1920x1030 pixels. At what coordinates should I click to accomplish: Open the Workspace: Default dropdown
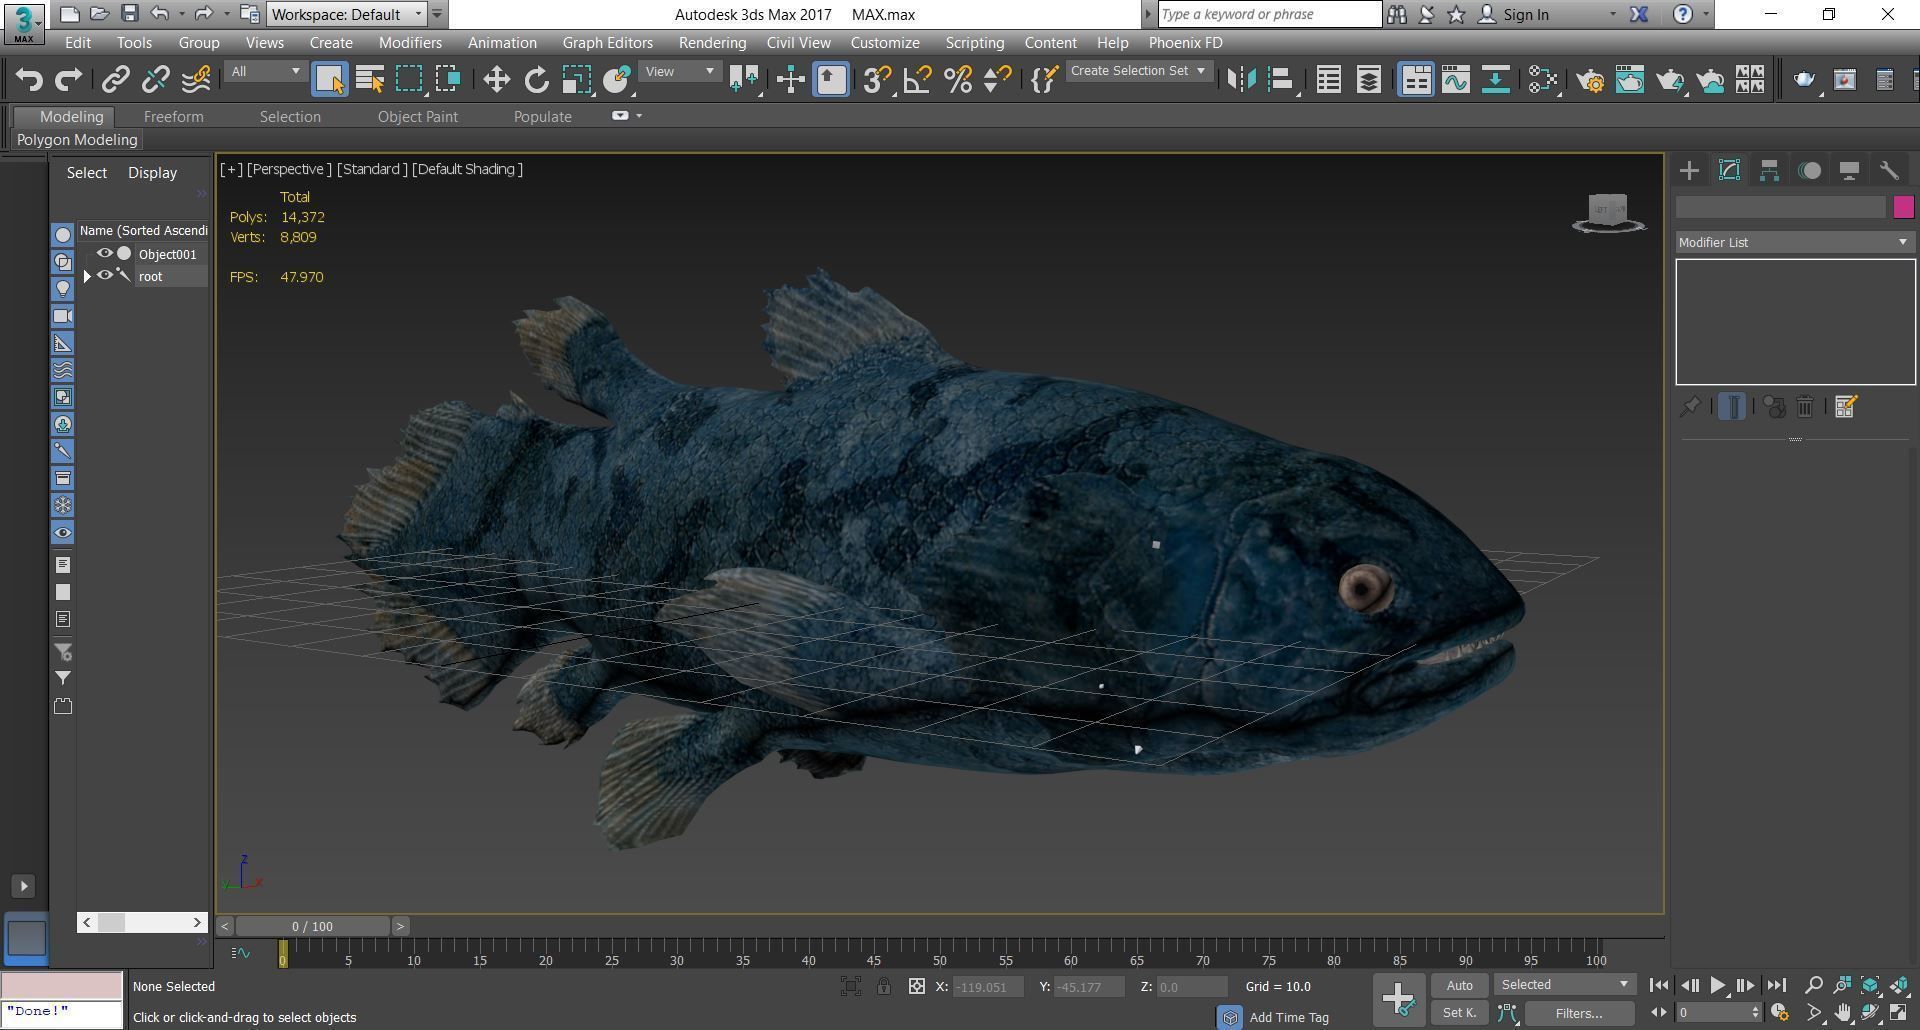click(x=348, y=14)
